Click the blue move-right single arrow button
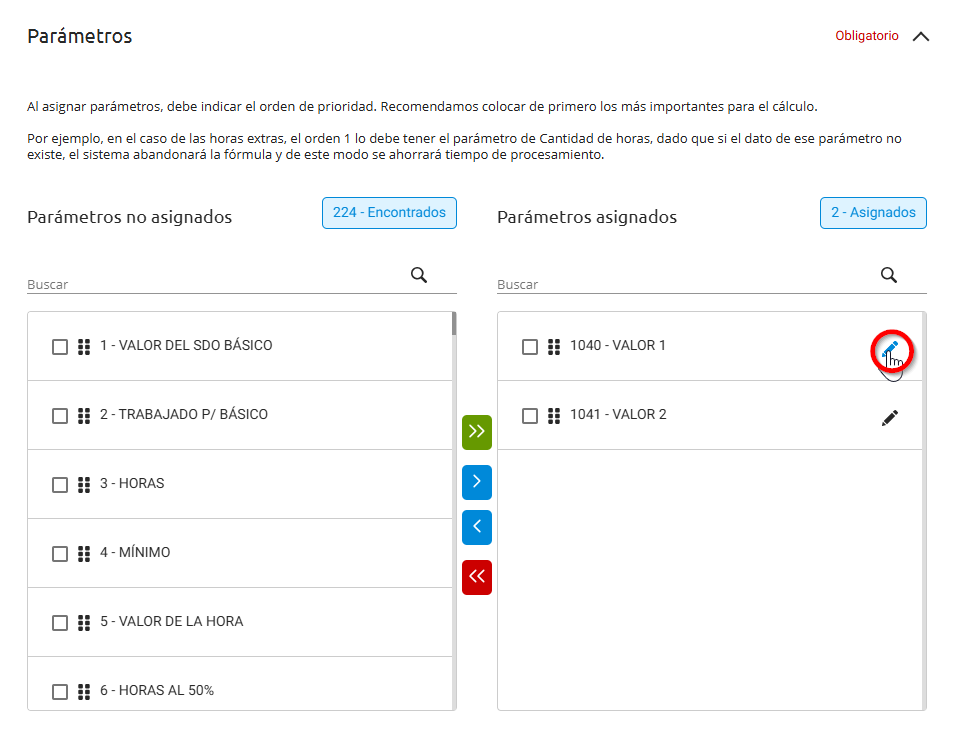The width and height of the screenshot is (954, 734). (476, 482)
